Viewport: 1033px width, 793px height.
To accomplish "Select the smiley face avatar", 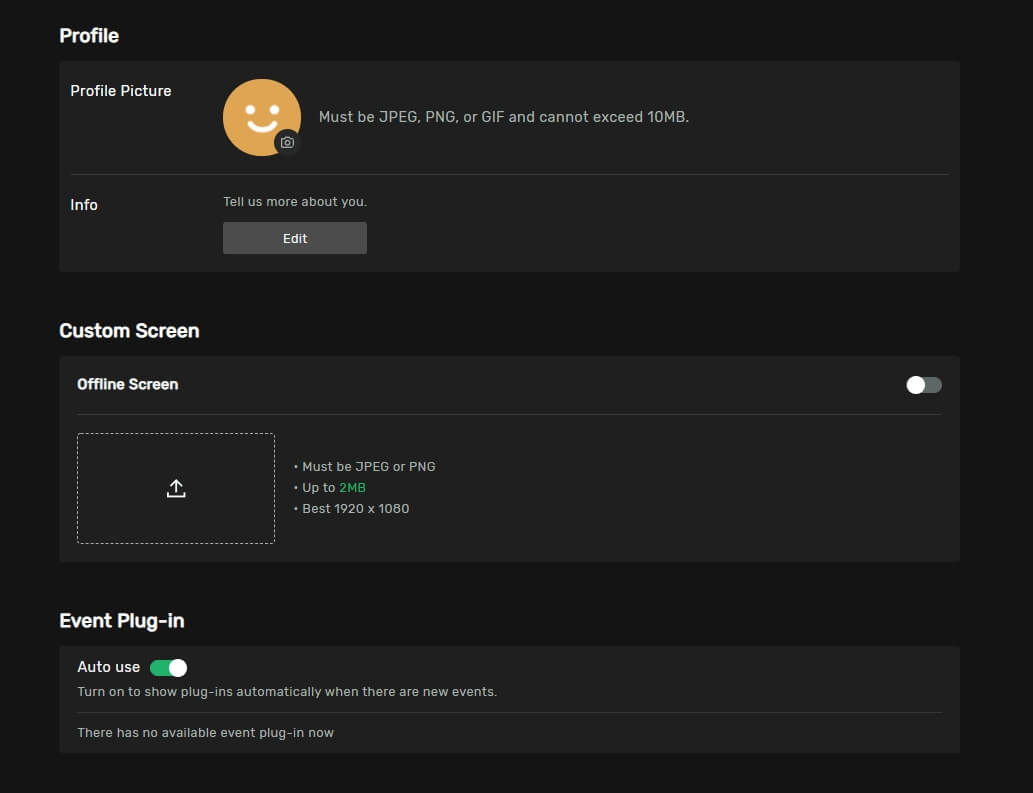I will point(259,114).
